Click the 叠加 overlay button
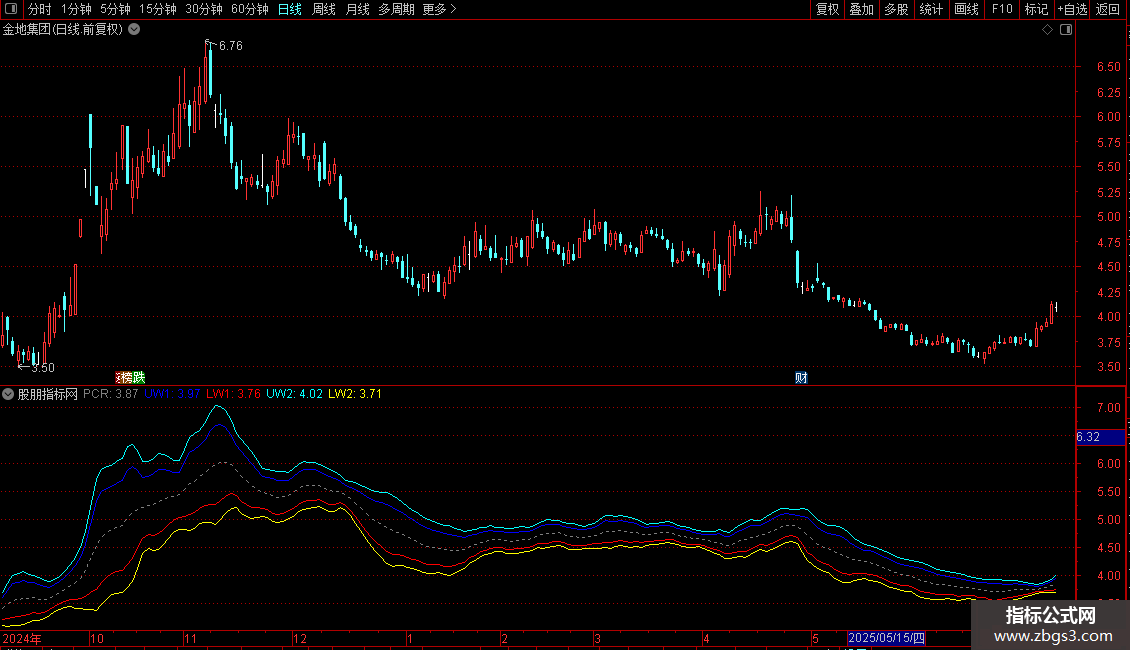Screen dimensions: 1130x650 (861, 9)
